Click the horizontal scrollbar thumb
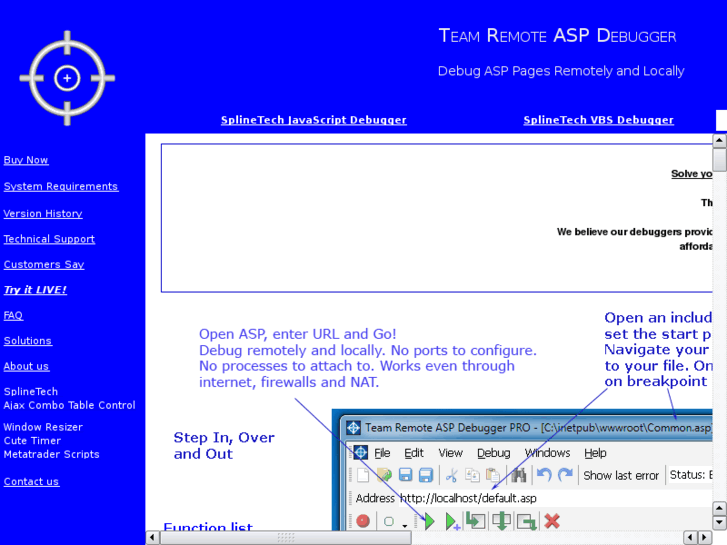 click(x=286, y=537)
